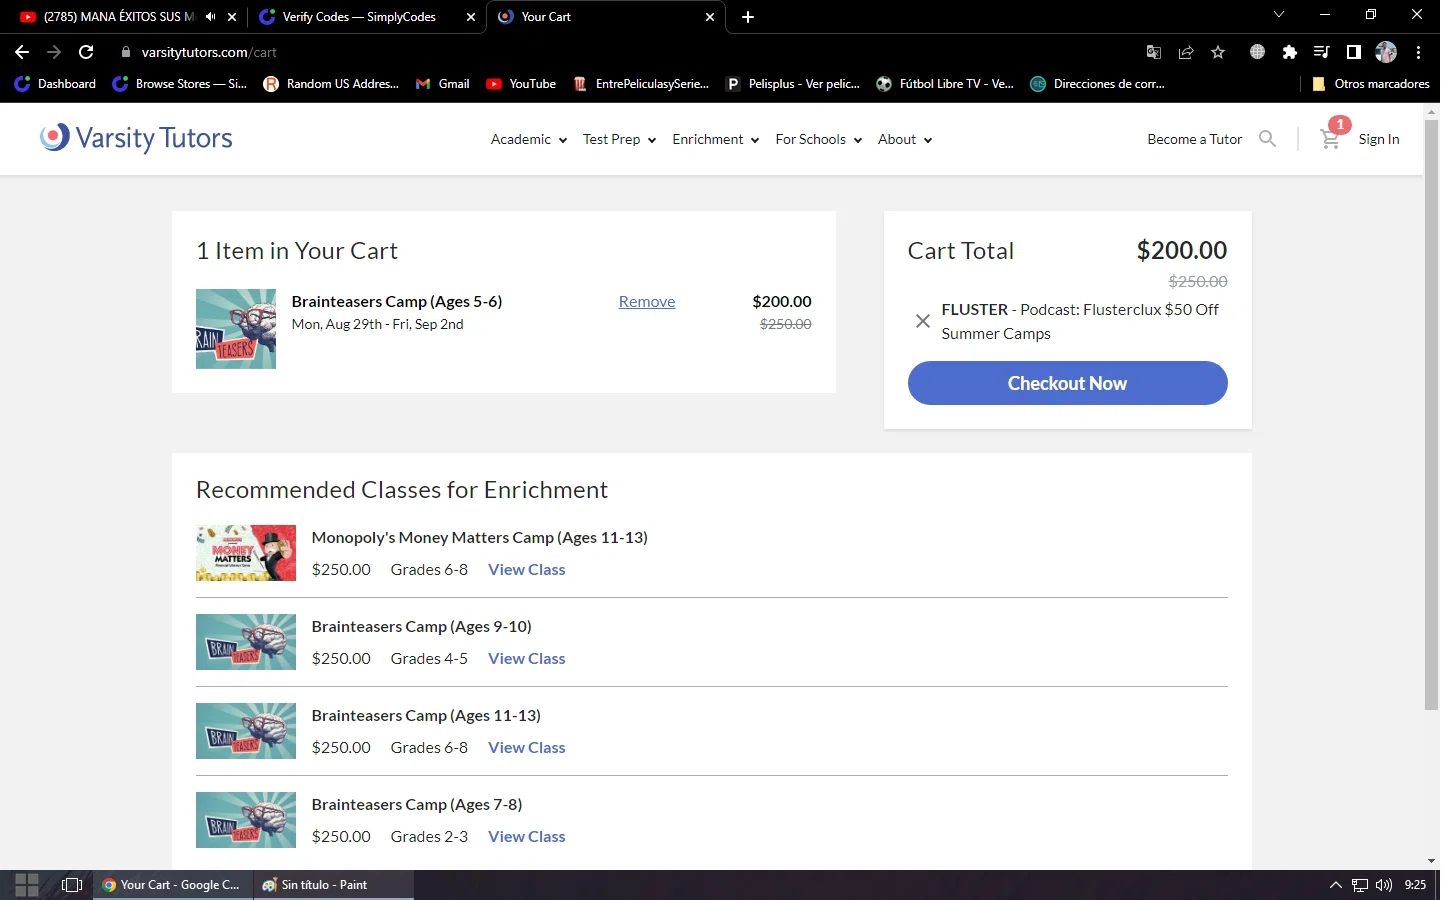Image resolution: width=1444 pixels, height=900 pixels.
Task: Toggle the browser side panel icon
Action: pyautogui.click(x=1354, y=52)
